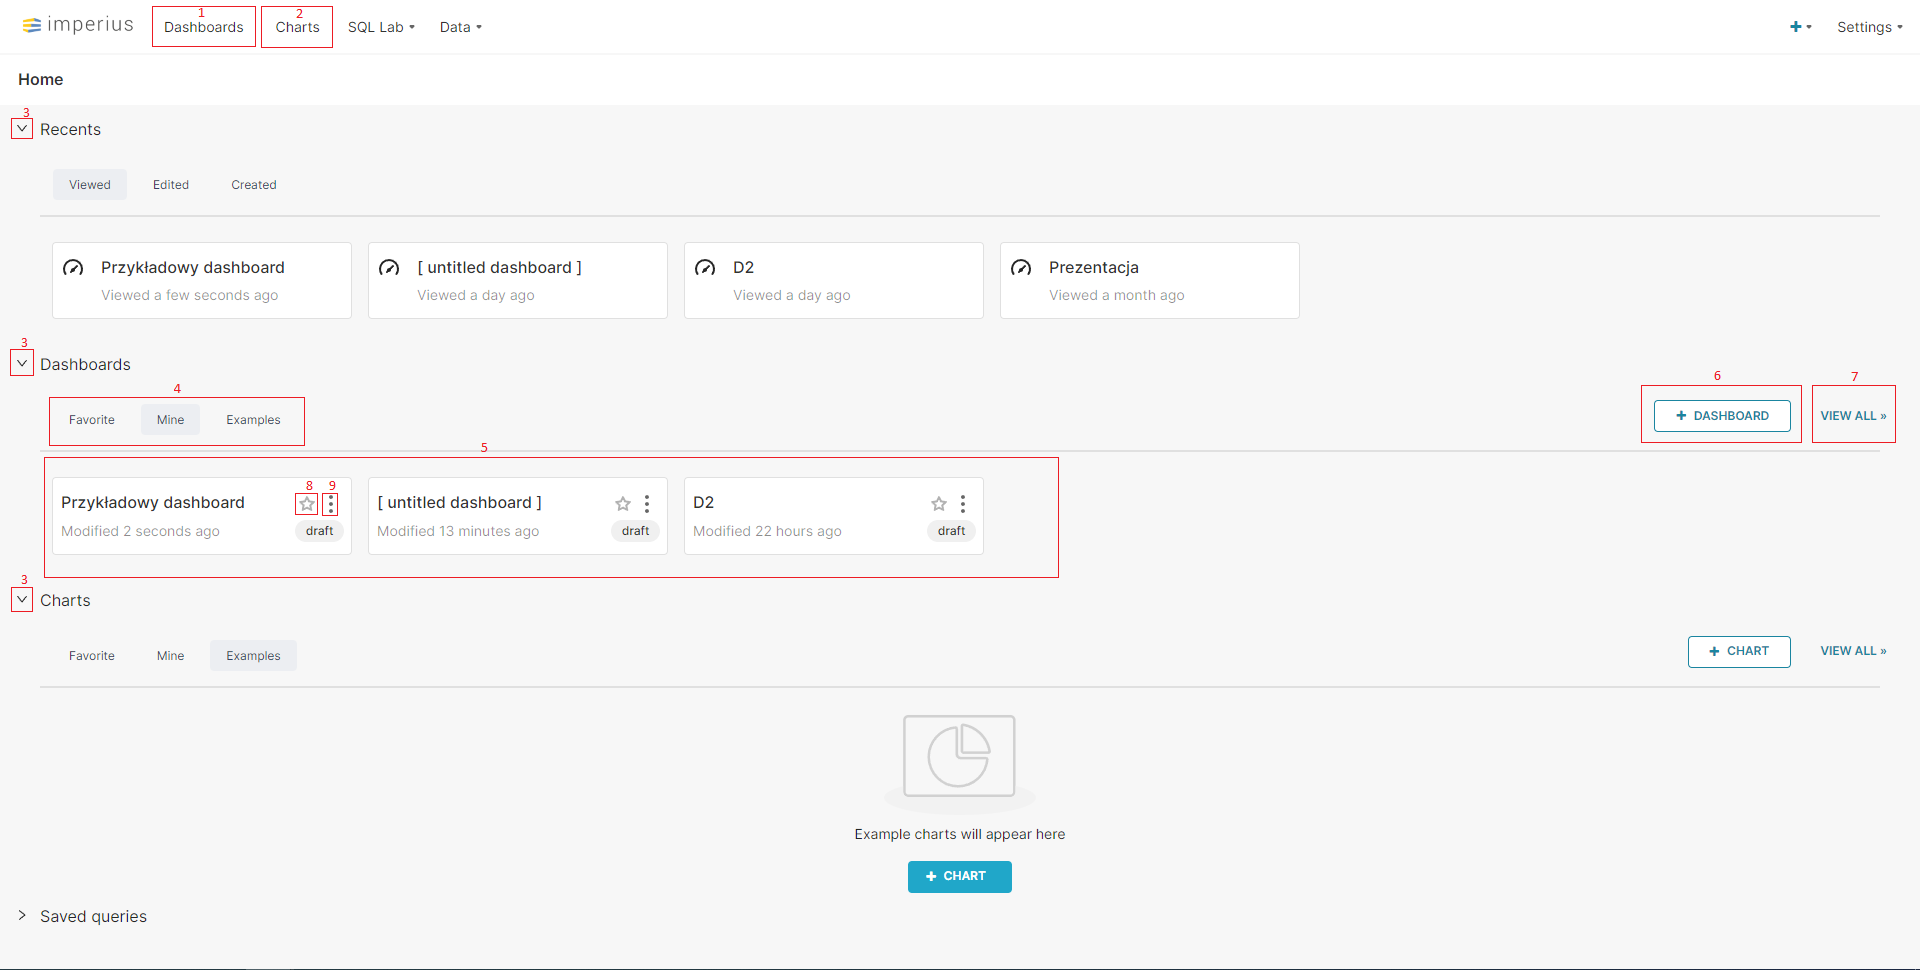Open recent Prezentacja card
The image size is (1920, 970).
tap(1150, 280)
